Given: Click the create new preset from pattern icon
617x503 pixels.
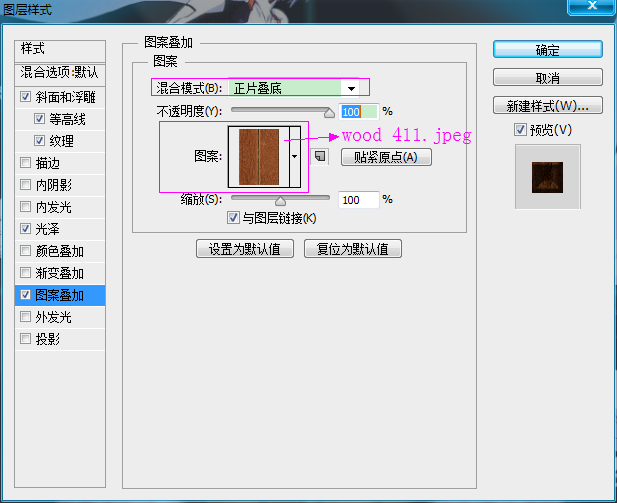Looking at the screenshot, I should (x=320, y=157).
